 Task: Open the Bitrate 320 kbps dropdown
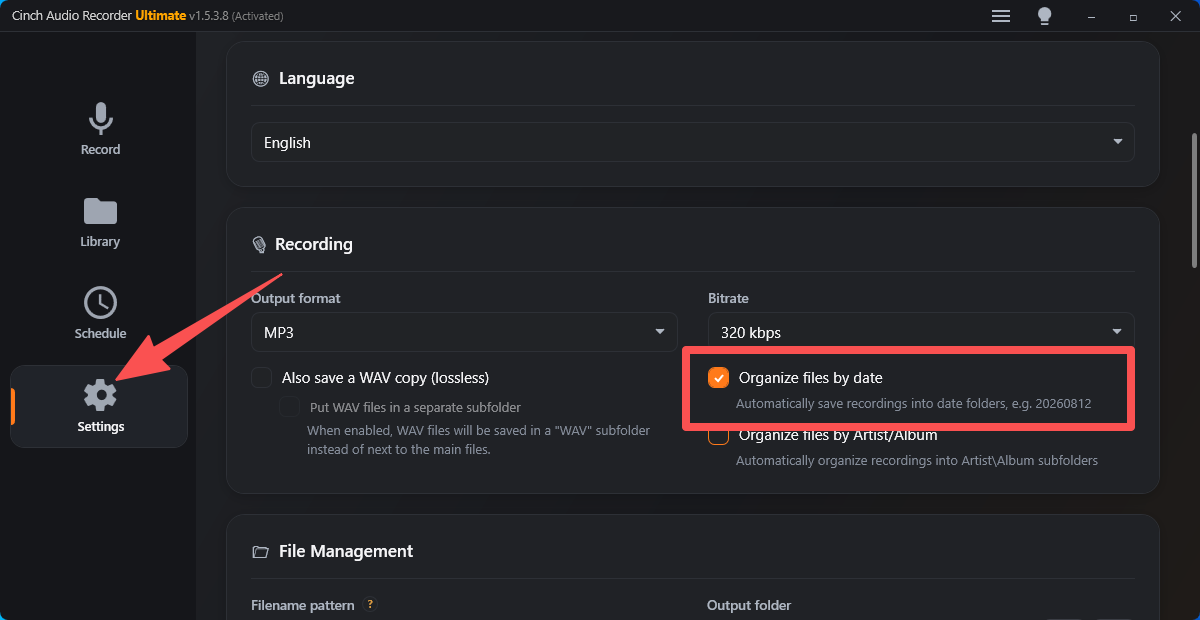click(921, 332)
